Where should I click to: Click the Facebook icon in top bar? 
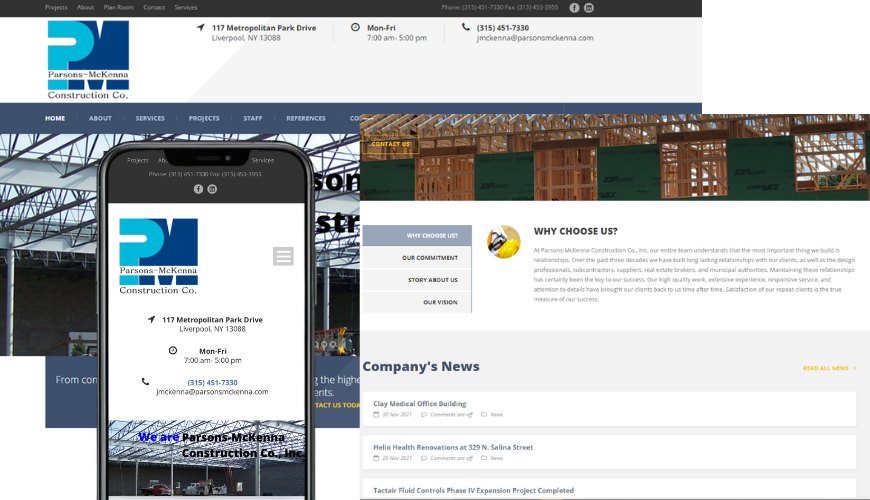click(x=574, y=7)
